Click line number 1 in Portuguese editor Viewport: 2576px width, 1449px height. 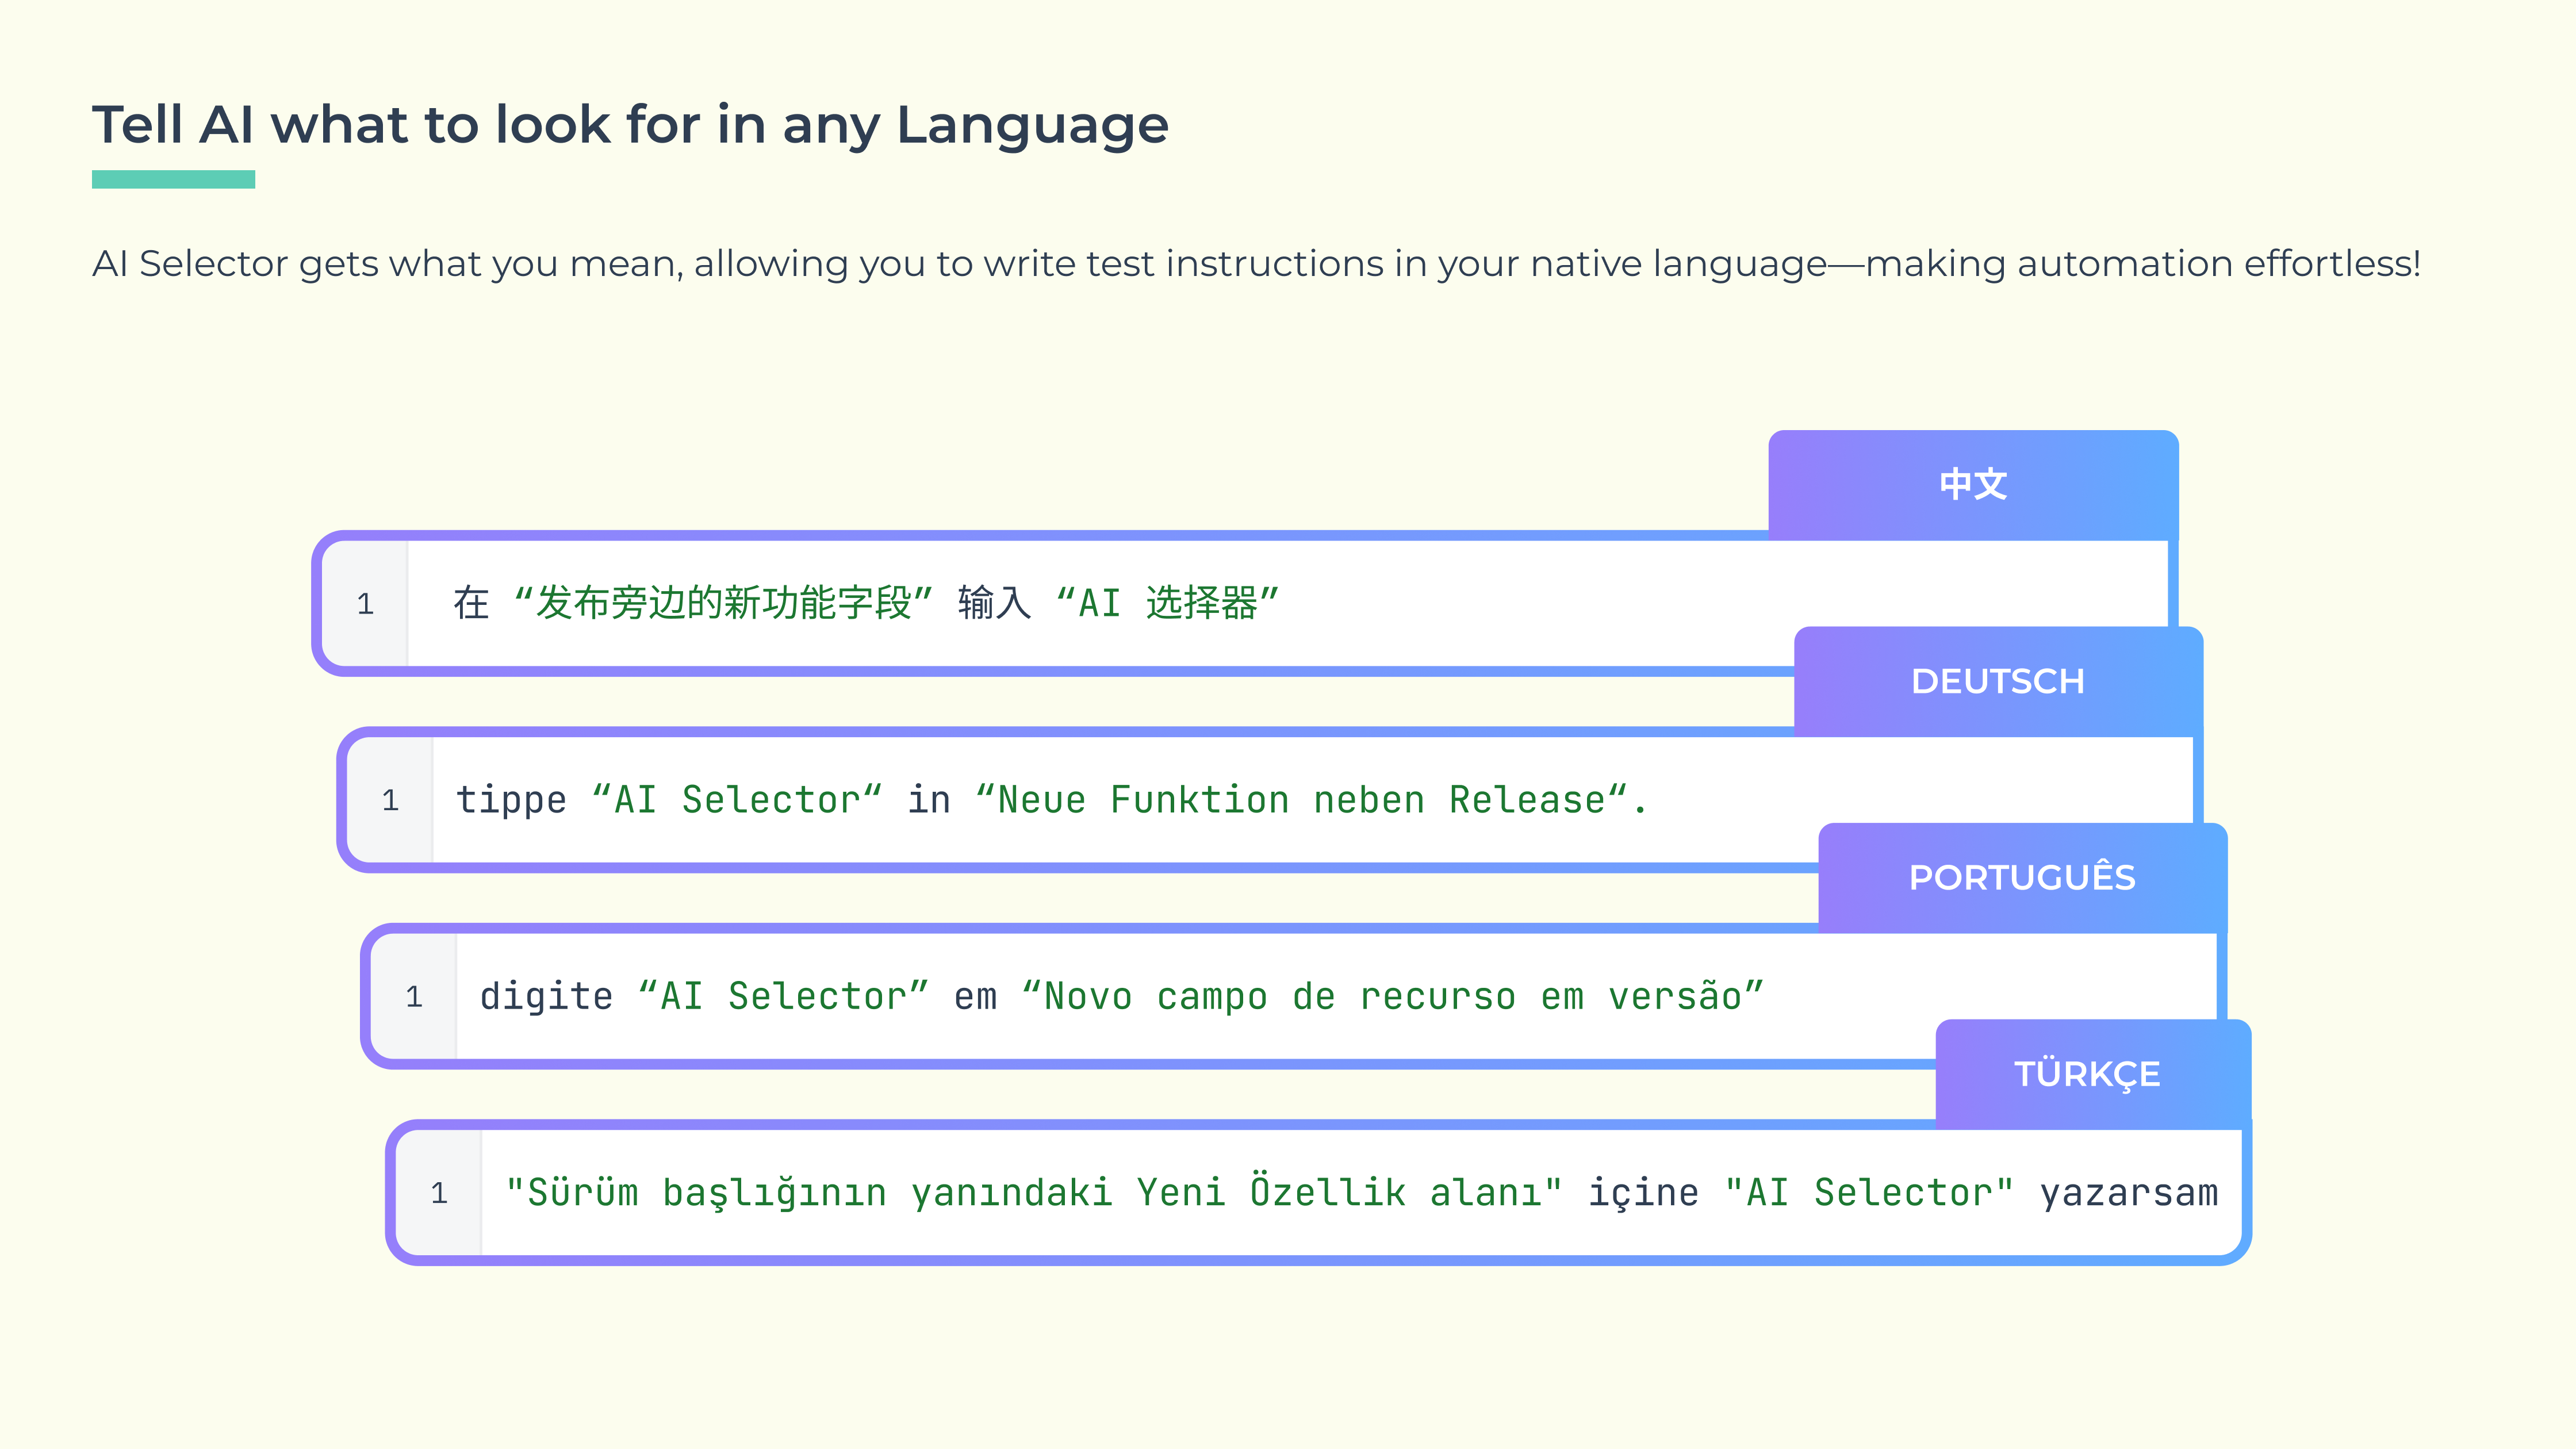414,997
